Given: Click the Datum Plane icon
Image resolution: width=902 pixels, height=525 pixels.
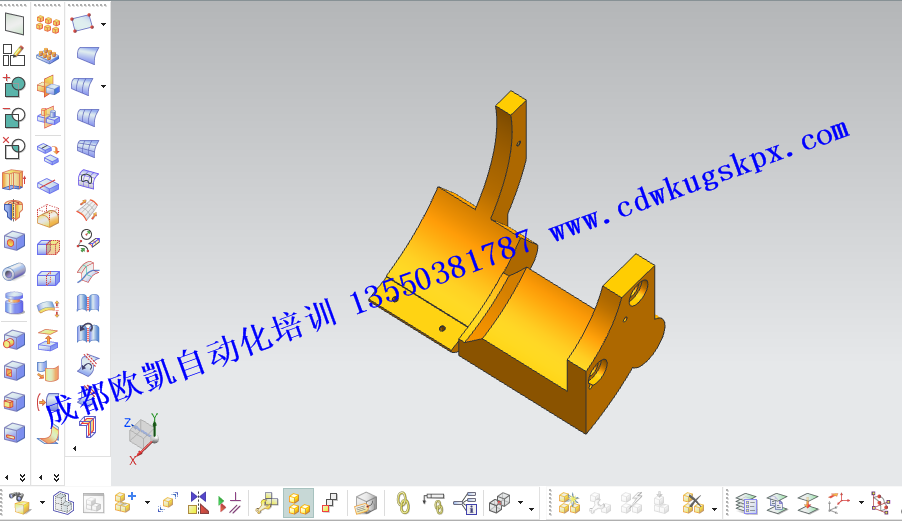Looking at the screenshot, I should coord(14,24).
